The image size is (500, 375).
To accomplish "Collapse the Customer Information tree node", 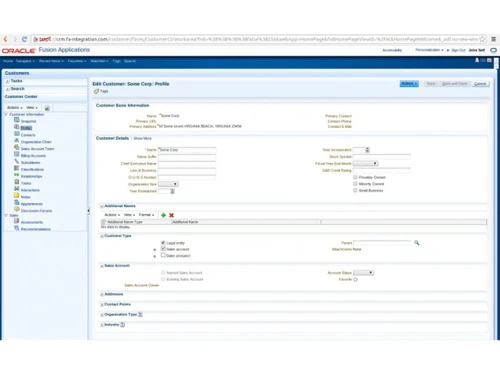I will [6, 114].
